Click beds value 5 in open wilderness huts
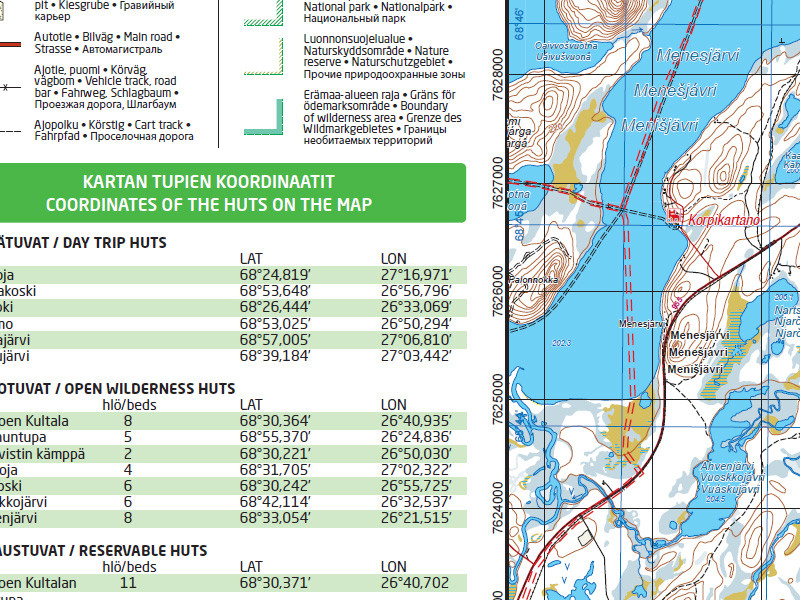800x600 pixels. [128, 437]
